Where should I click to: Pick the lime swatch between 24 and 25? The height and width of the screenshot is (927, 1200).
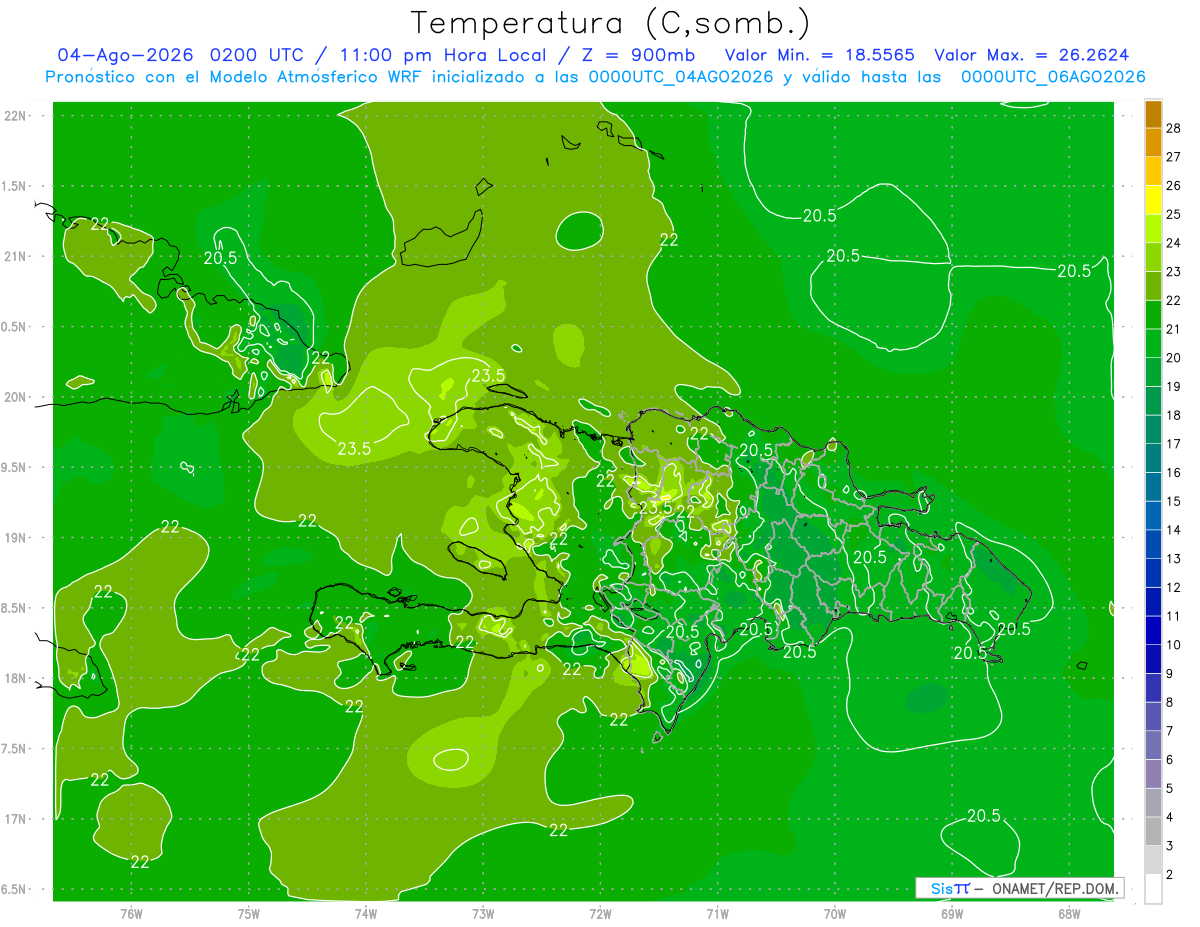[x=1153, y=229]
